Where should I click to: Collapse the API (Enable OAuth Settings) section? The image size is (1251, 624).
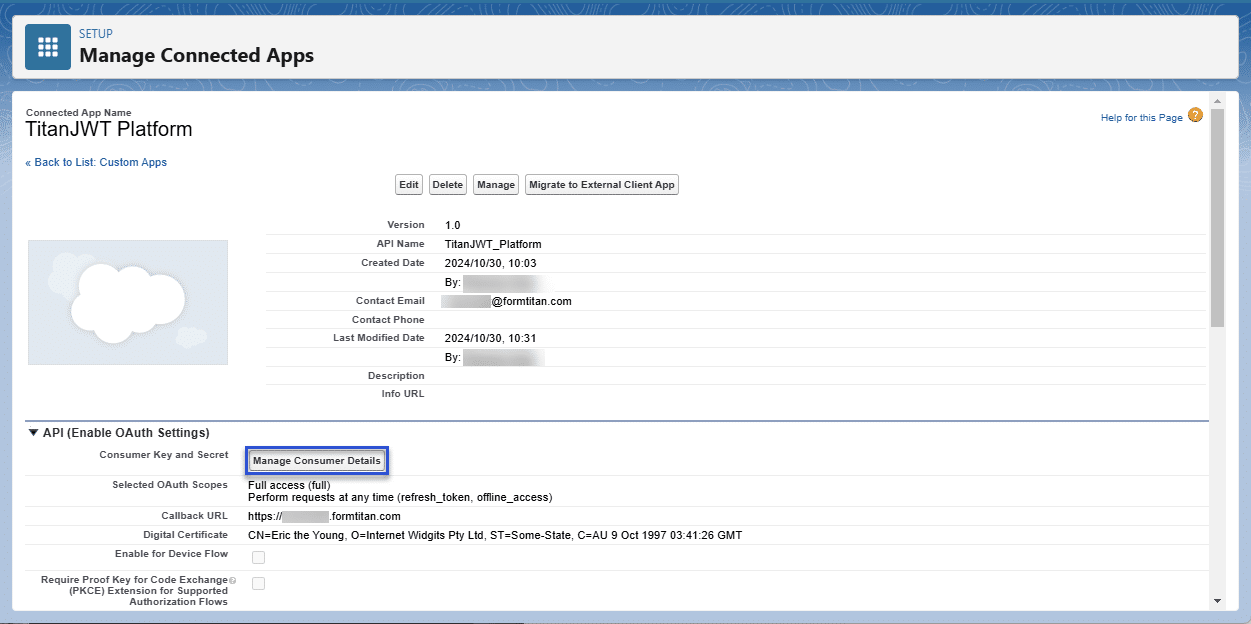pos(32,432)
